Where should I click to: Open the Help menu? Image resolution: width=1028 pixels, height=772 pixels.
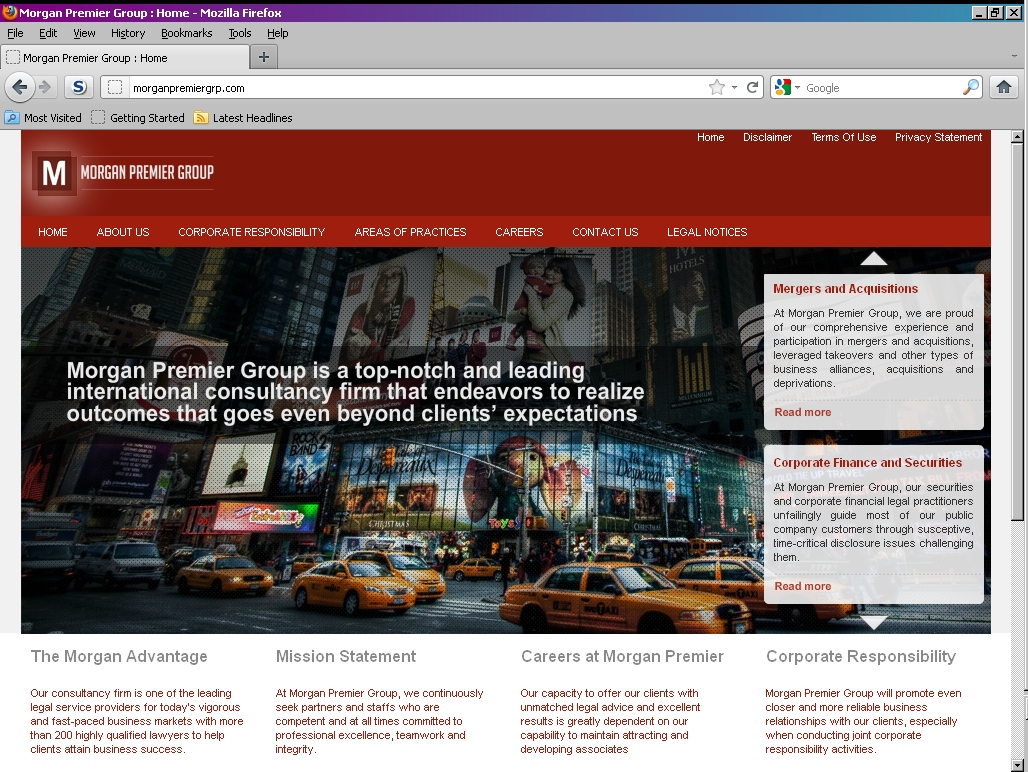tap(277, 33)
